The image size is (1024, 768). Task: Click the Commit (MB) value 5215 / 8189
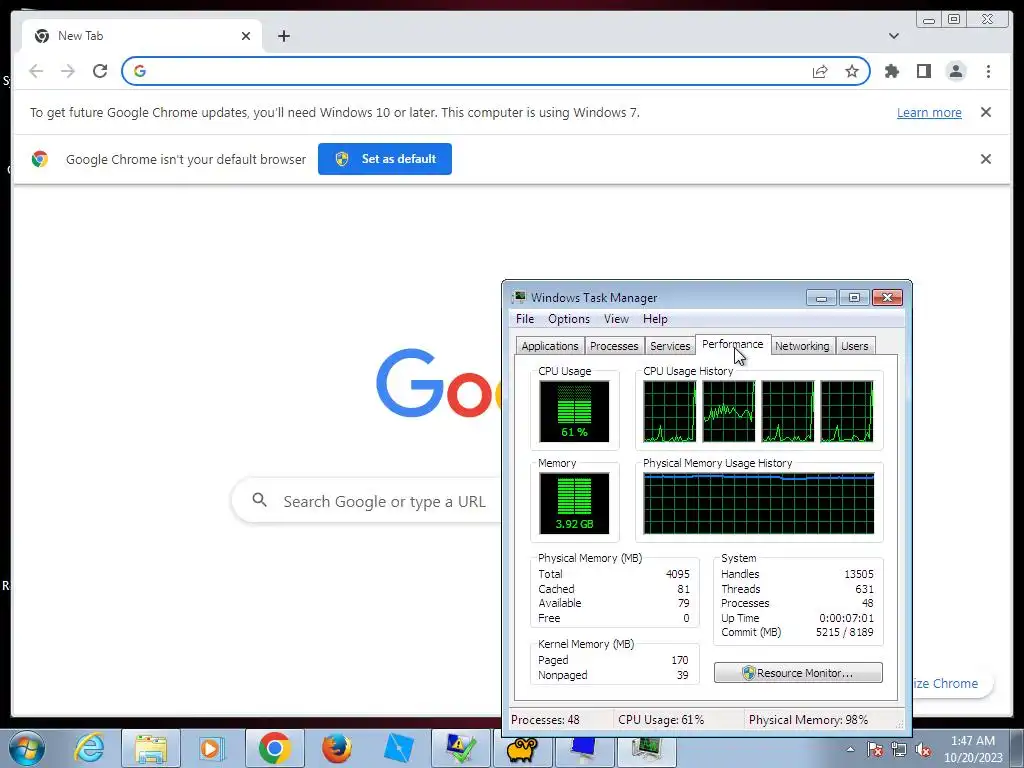tap(844, 632)
